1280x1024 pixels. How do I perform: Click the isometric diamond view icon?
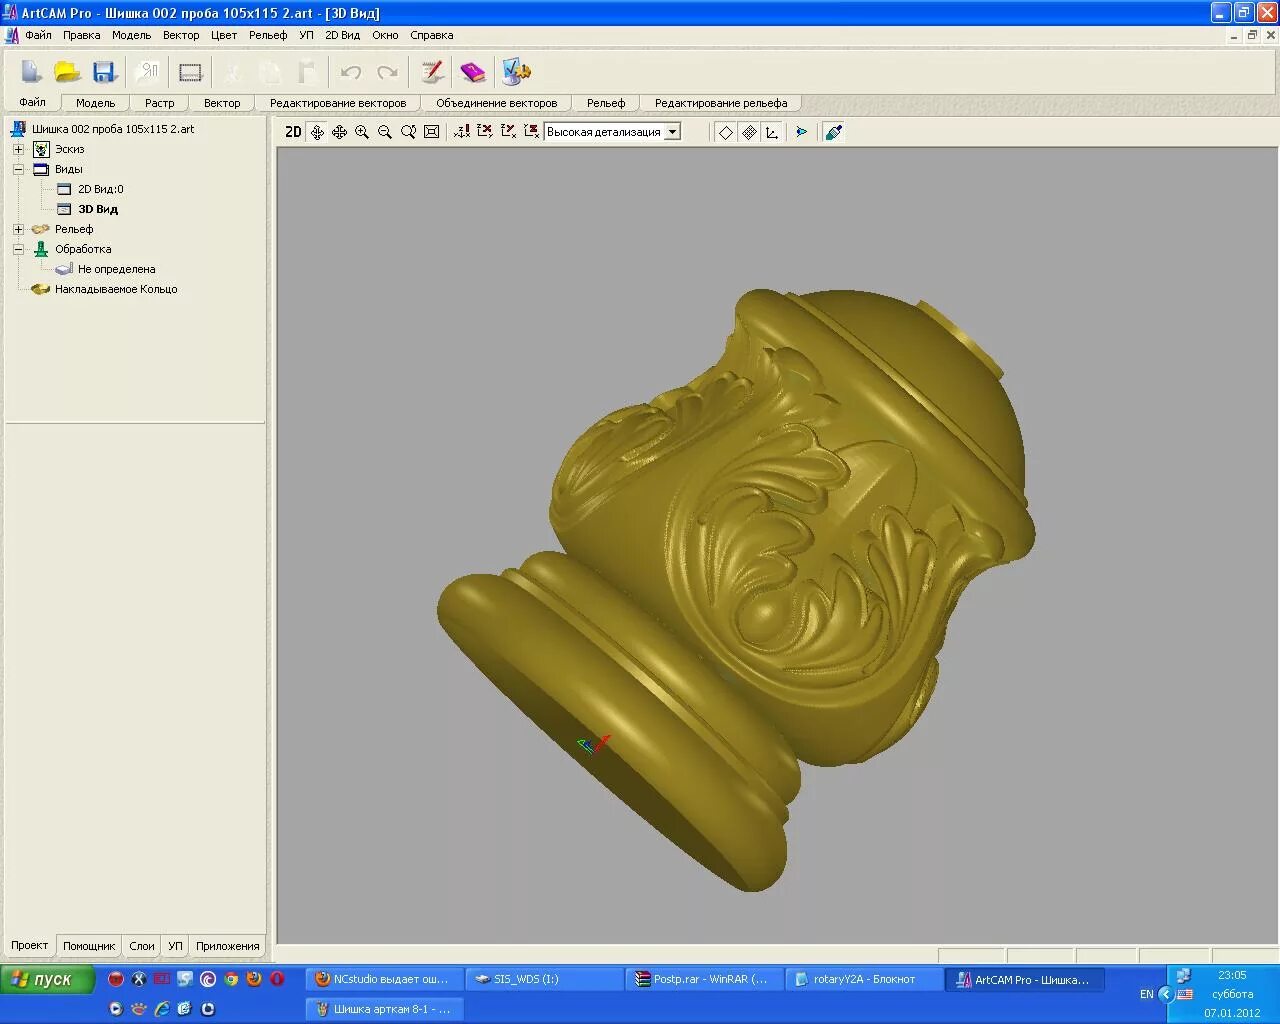[726, 132]
